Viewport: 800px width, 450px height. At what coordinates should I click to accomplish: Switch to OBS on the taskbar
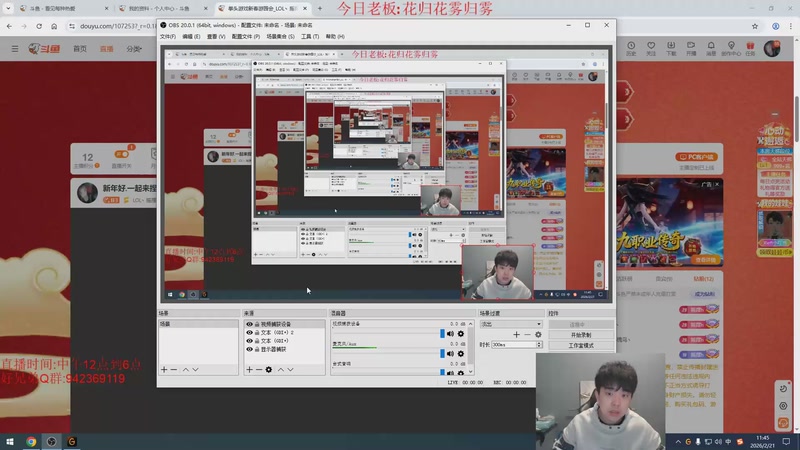[52, 441]
